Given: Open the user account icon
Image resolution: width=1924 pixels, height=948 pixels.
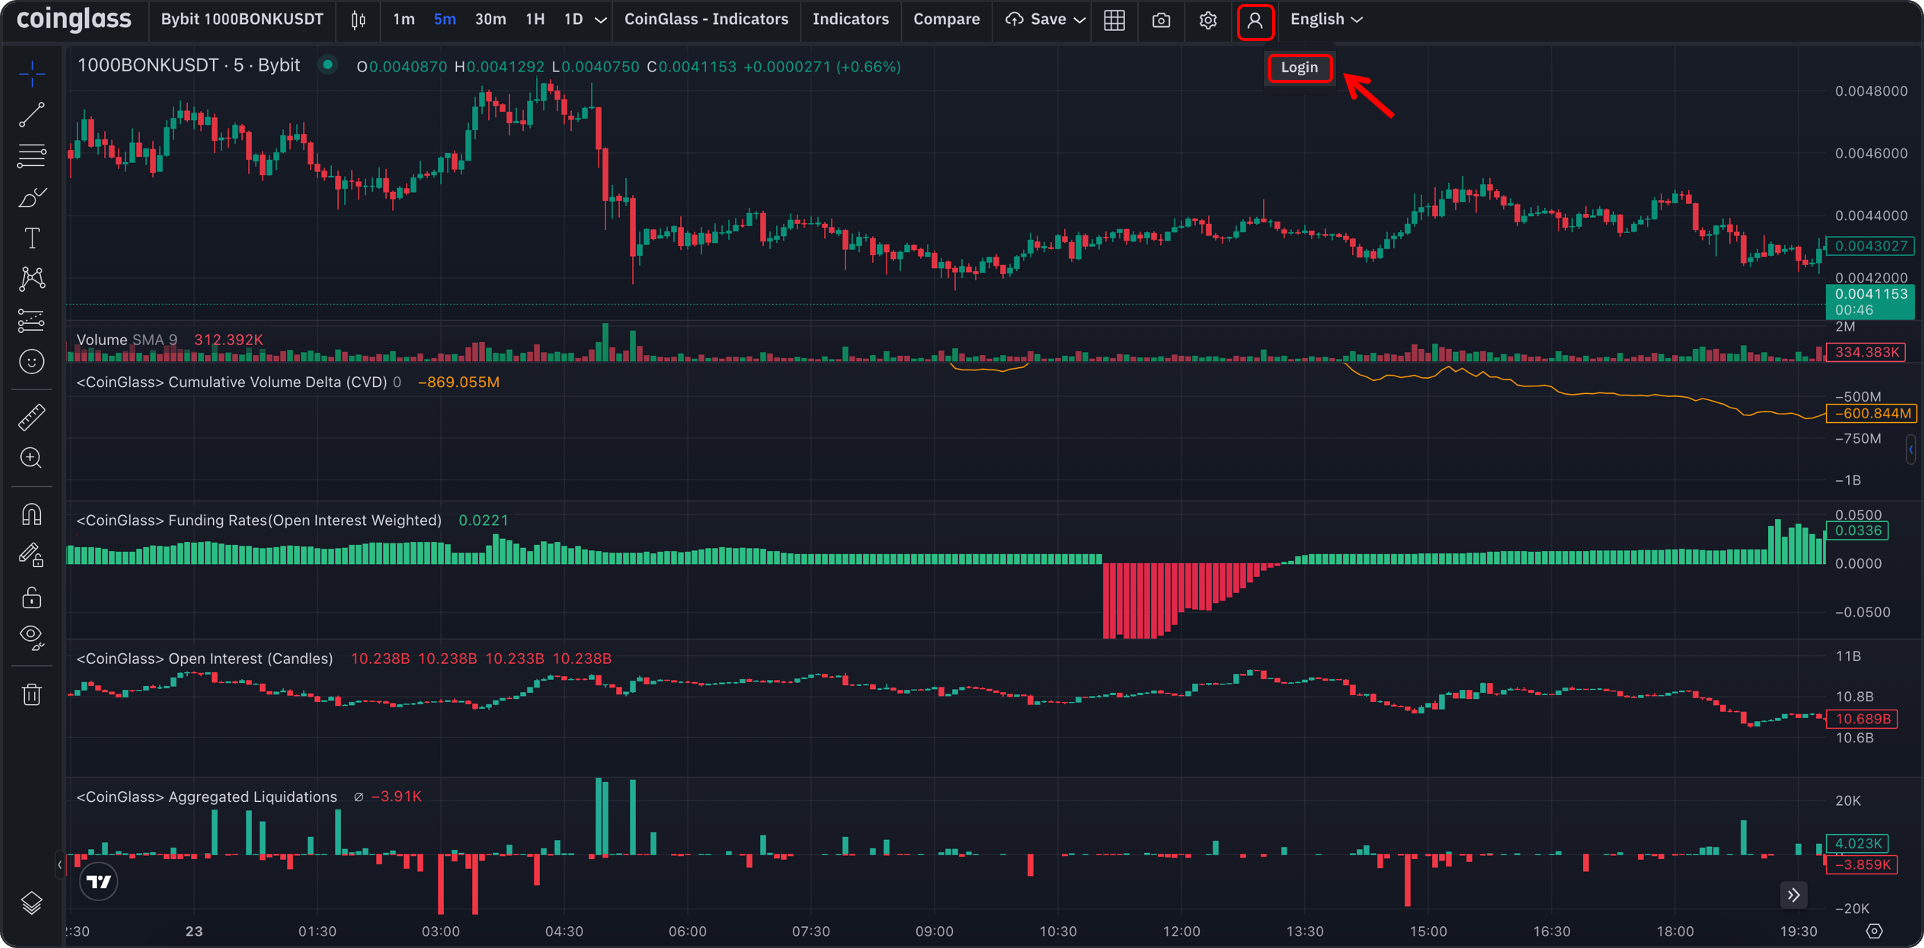Looking at the screenshot, I should pyautogui.click(x=1255, y=21).
